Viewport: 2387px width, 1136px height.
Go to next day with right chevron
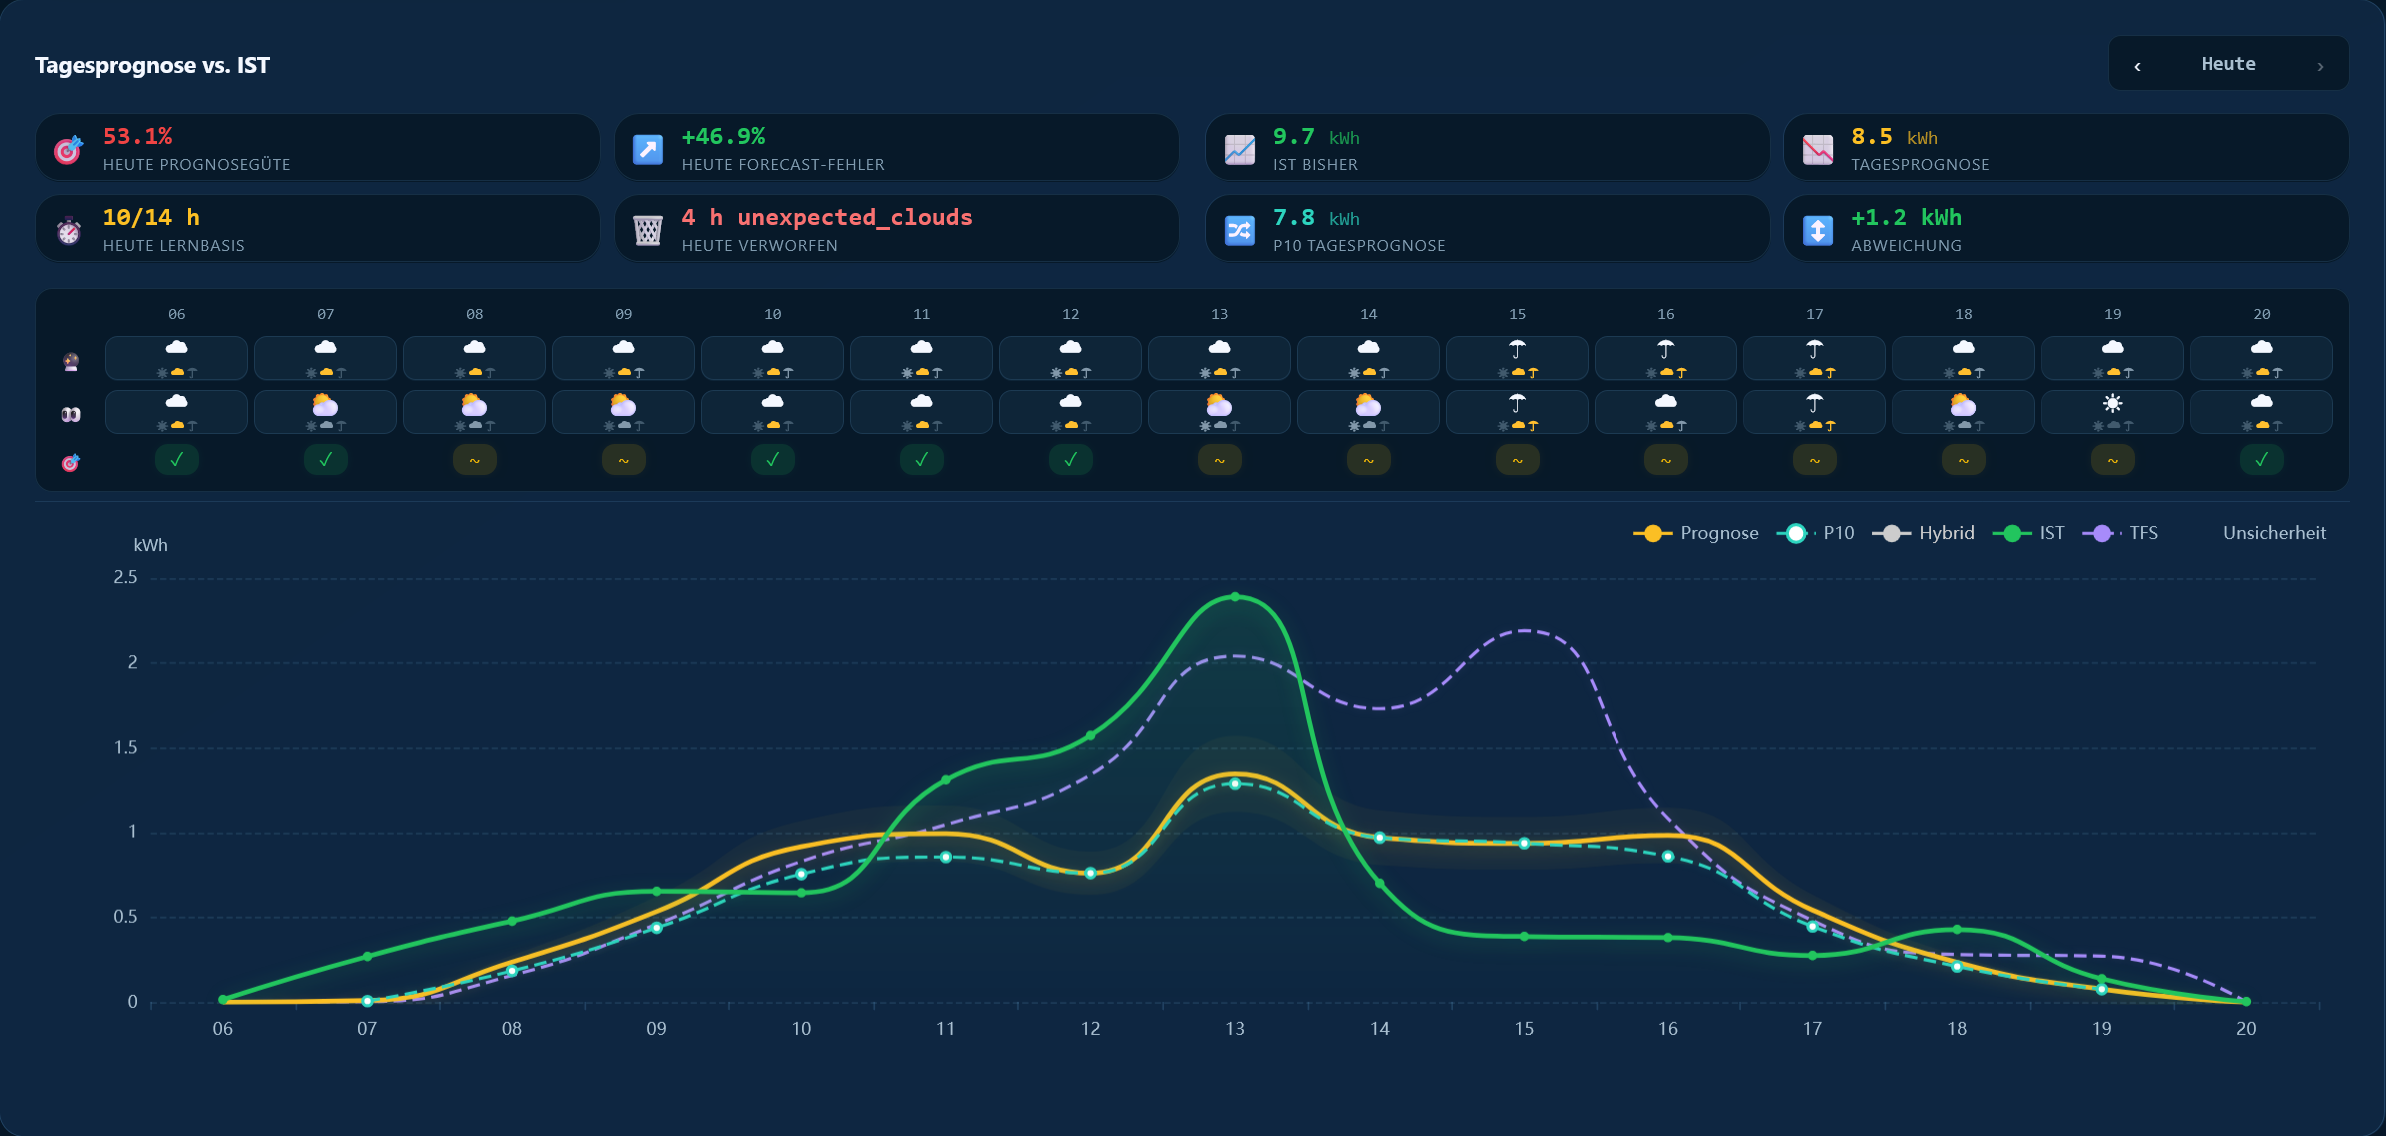click(2320, 66)
